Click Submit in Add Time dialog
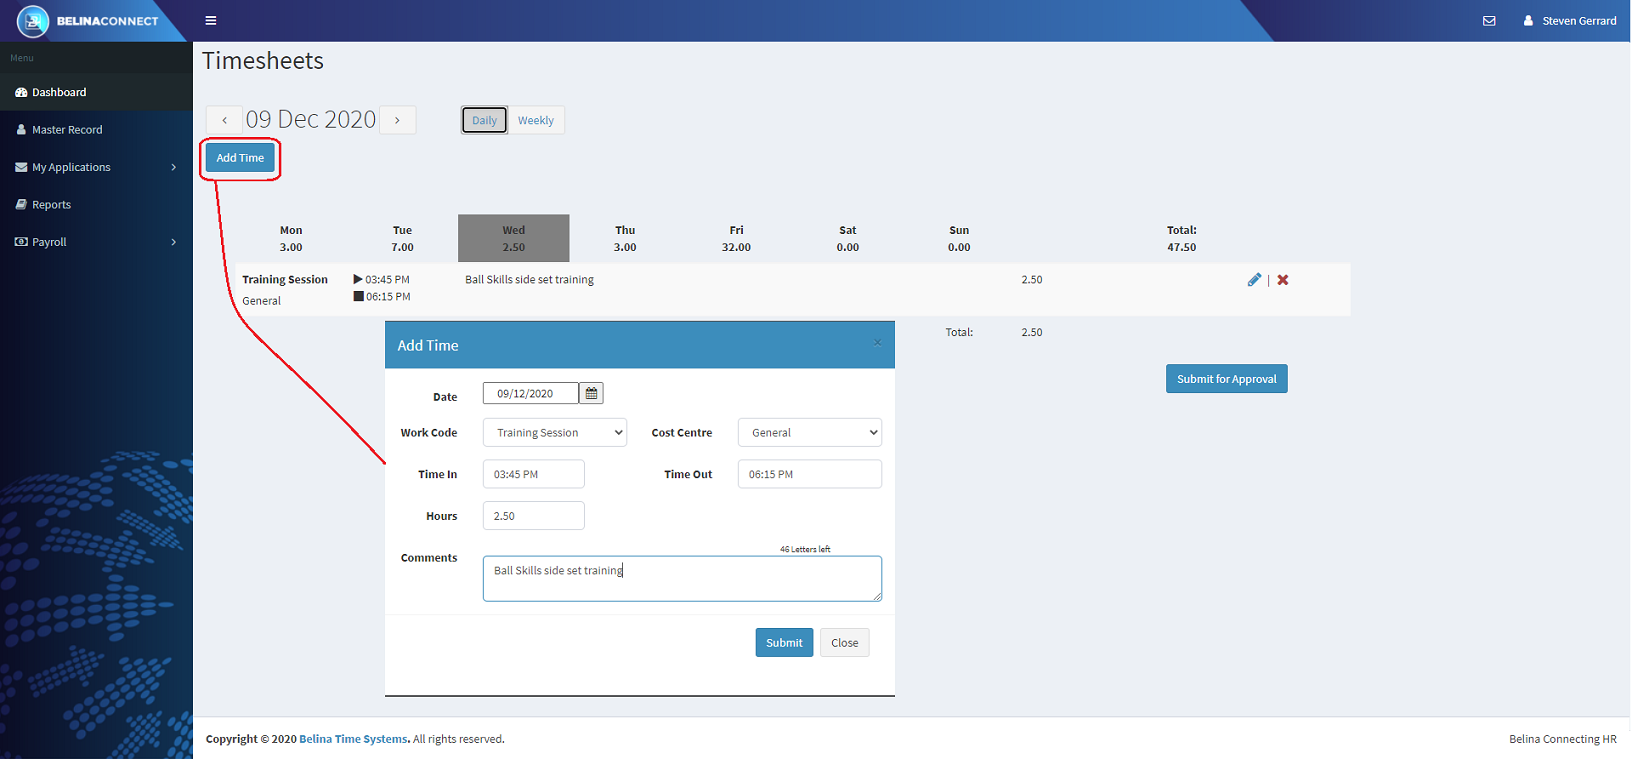Screen dimensions: 1632x759 (x=784, y=643)
